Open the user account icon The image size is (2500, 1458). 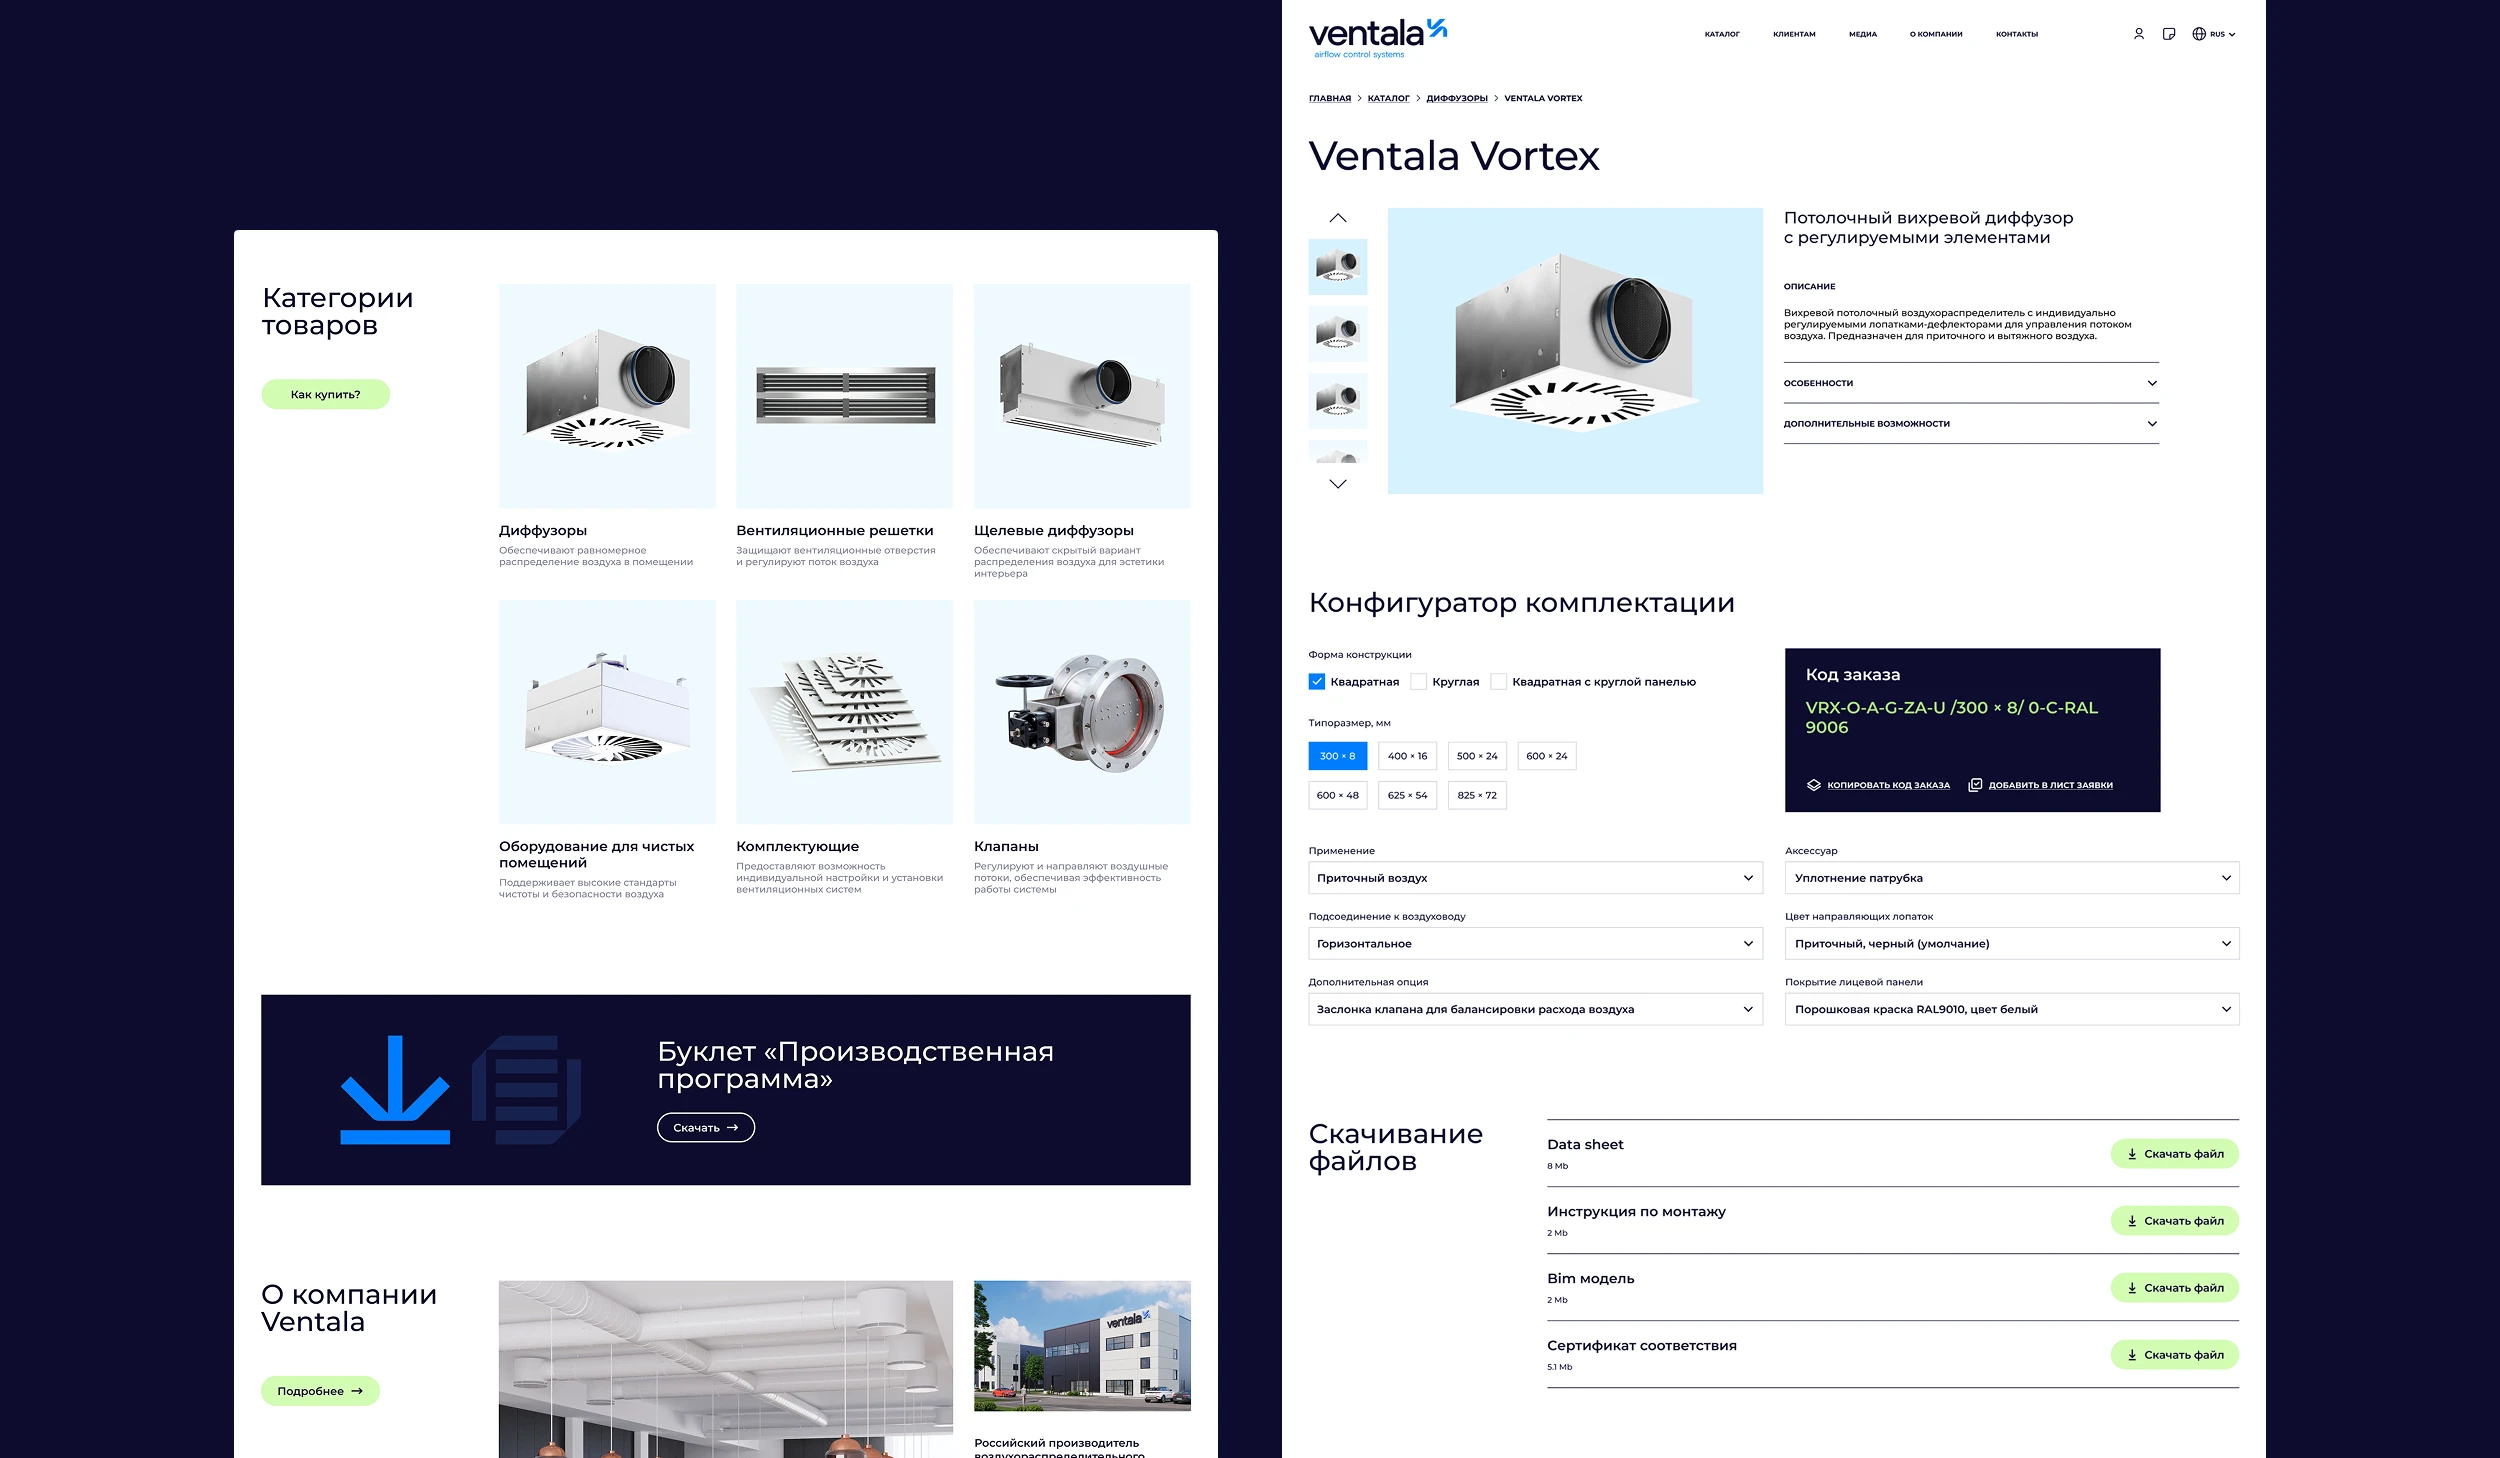click(x=2138, y=34)
